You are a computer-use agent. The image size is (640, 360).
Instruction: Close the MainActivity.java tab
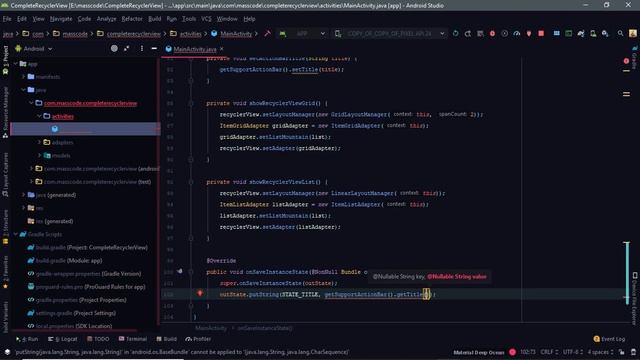pos(222,49)
